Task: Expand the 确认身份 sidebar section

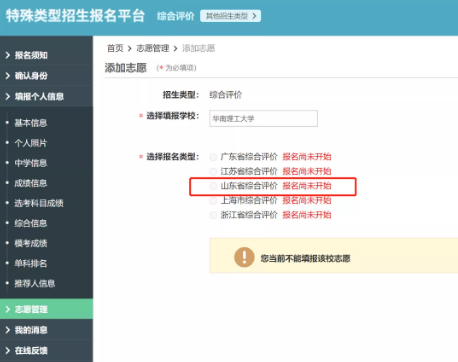Action: coord(46,76)
